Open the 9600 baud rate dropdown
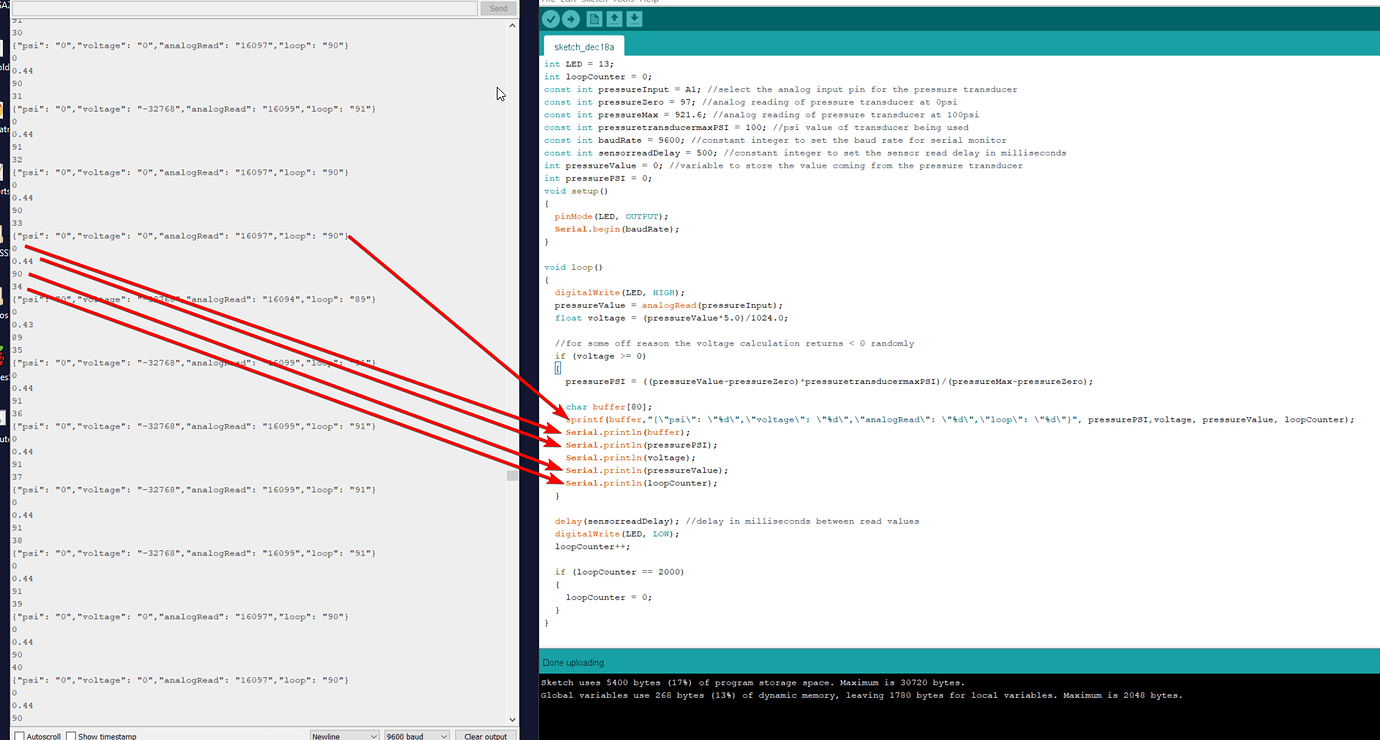 click(x=416, y=735)
